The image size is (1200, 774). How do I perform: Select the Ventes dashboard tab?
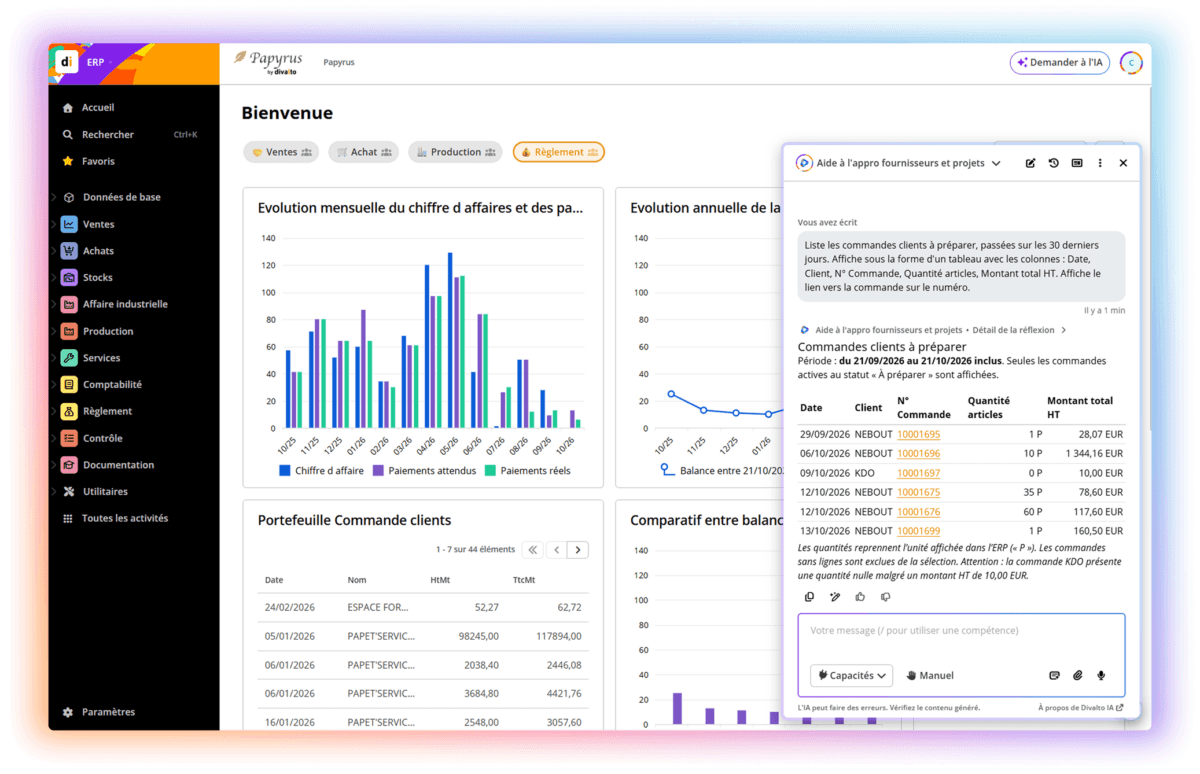coord(281,152)
